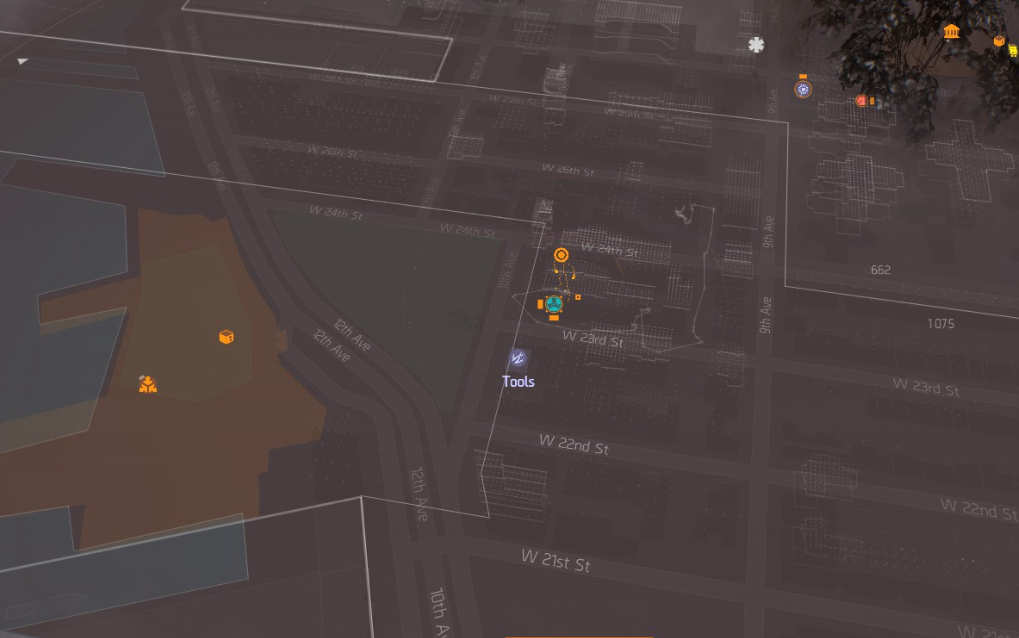Click the yellow shopping cart vendor icon
The width and height of the screenshot is (1019, 638).
click(x=1013, y=51)
